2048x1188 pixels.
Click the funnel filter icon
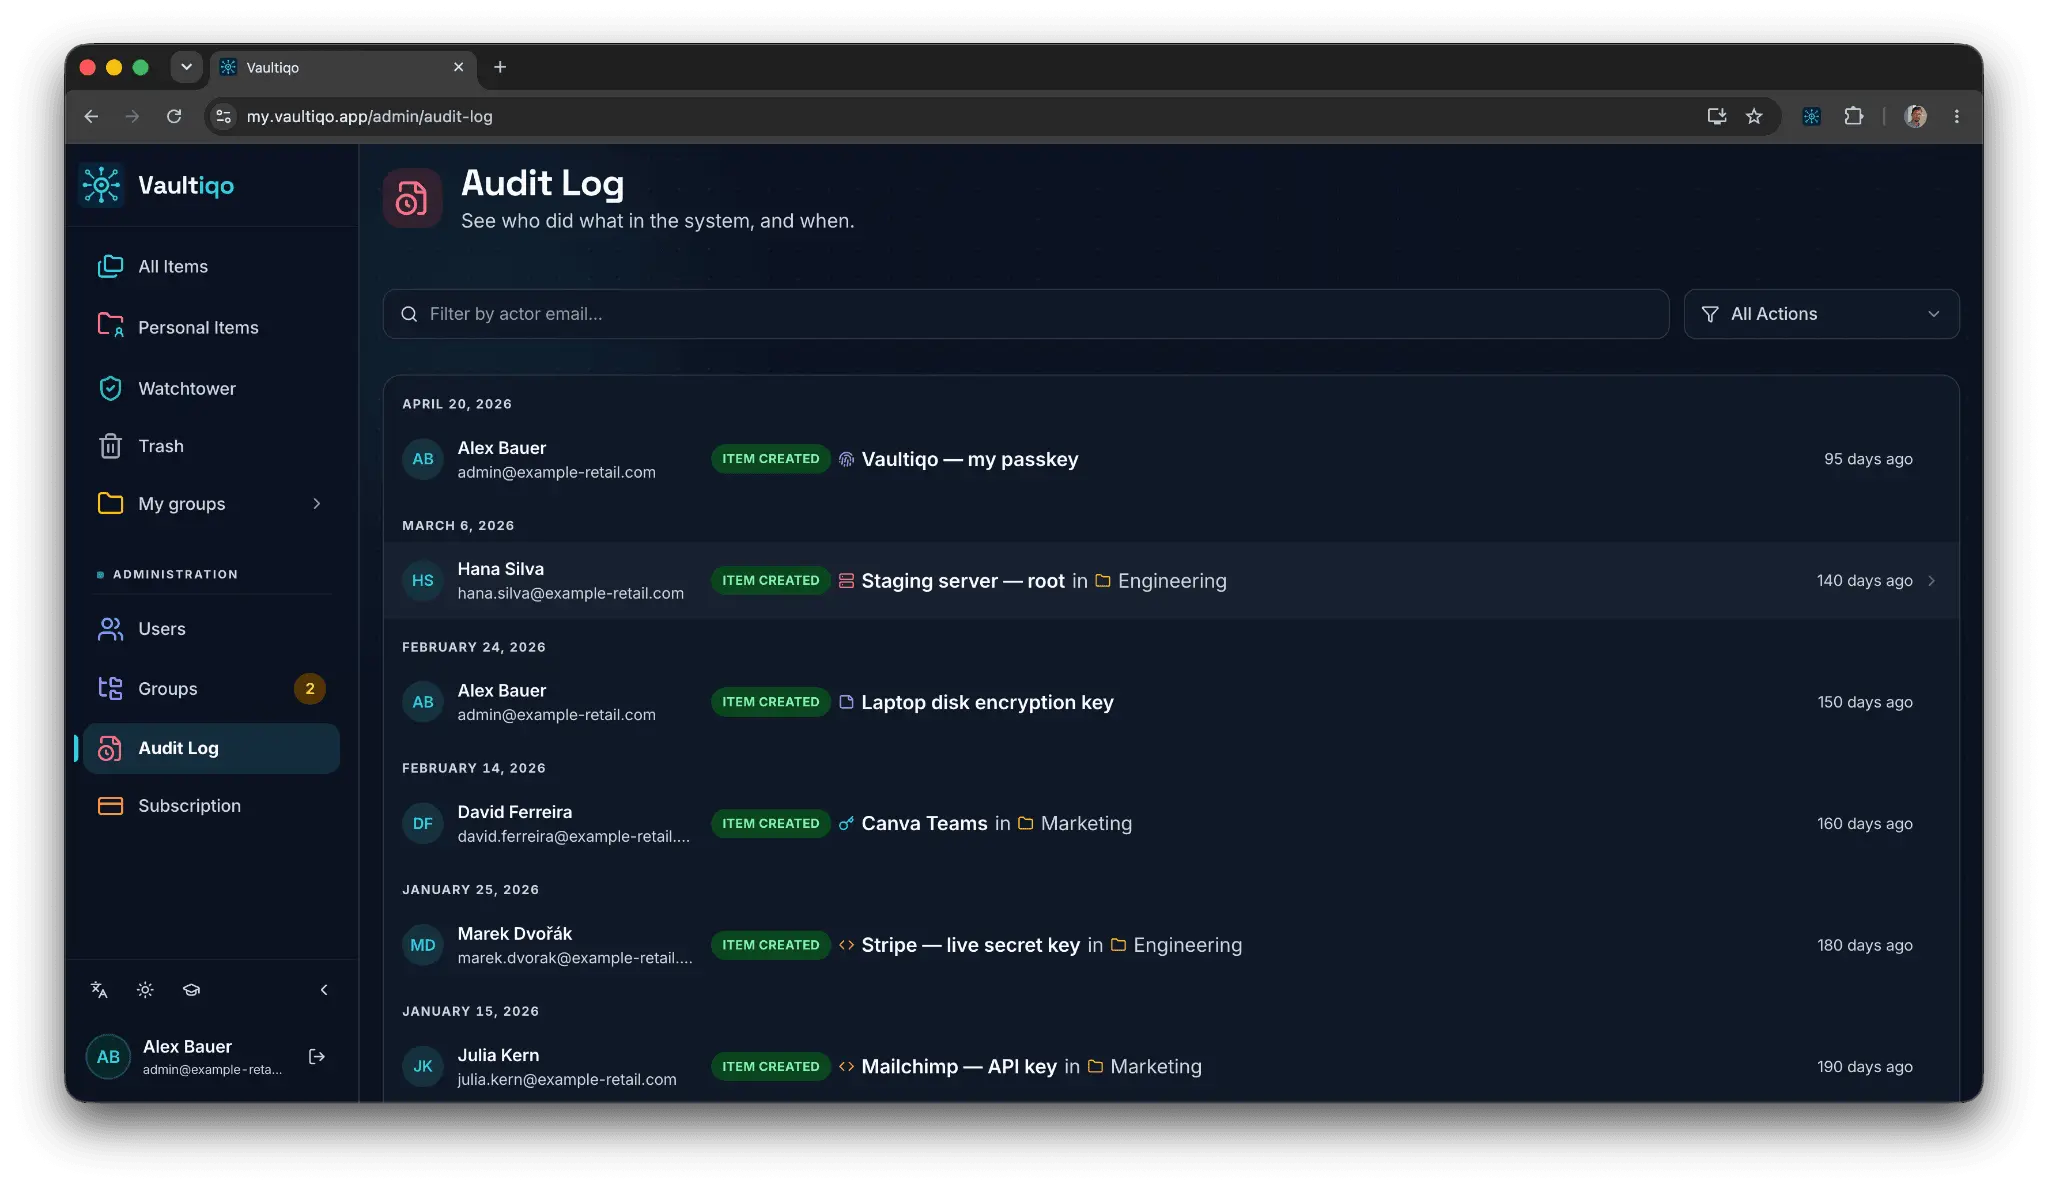click(x=1710, y=314)
